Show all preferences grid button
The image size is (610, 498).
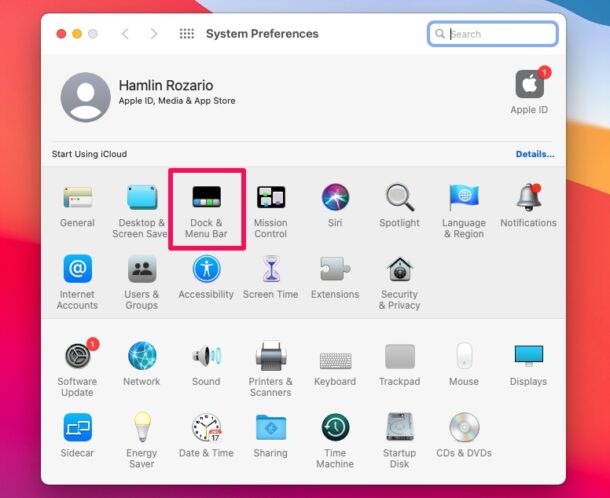(187, 34)
